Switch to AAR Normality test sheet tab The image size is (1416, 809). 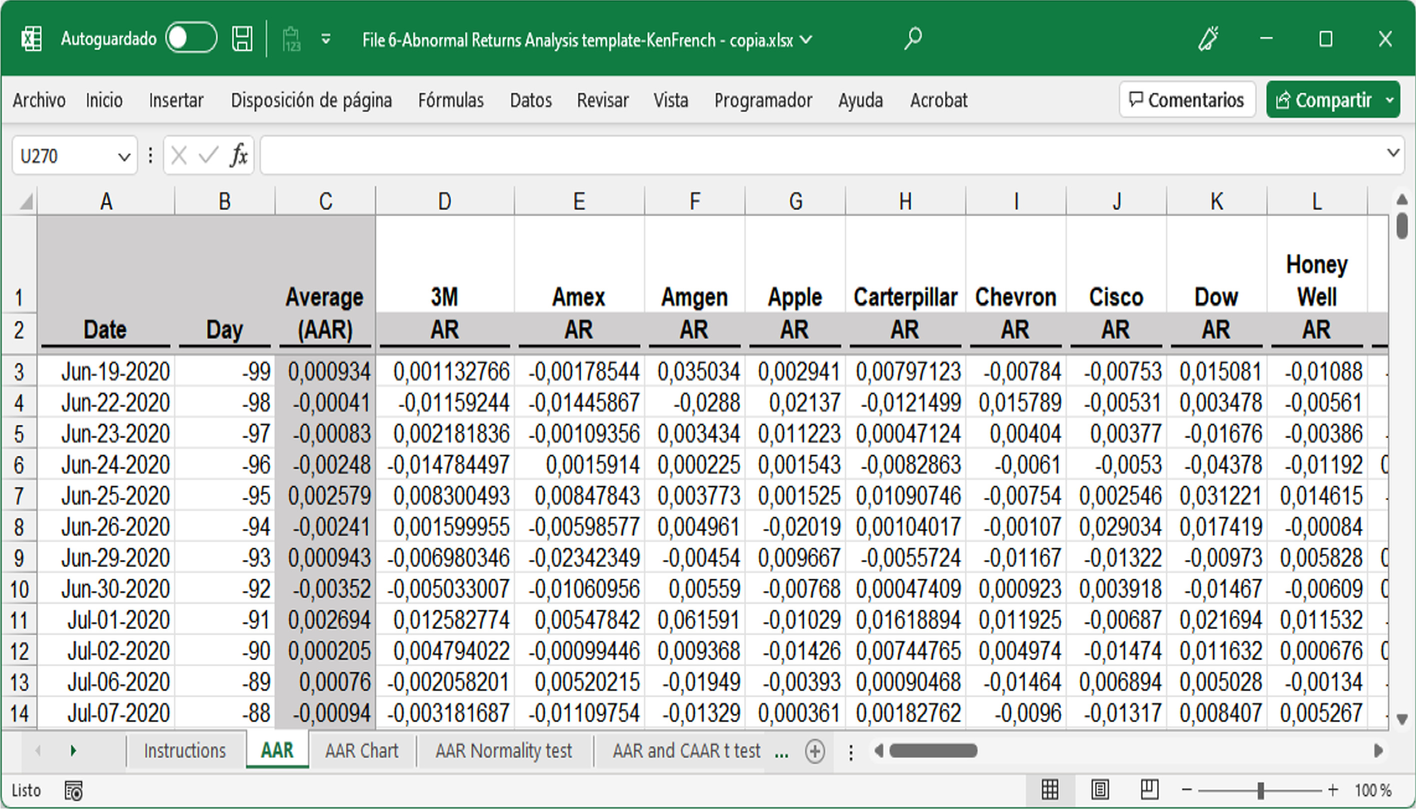(x=504, y=751)
